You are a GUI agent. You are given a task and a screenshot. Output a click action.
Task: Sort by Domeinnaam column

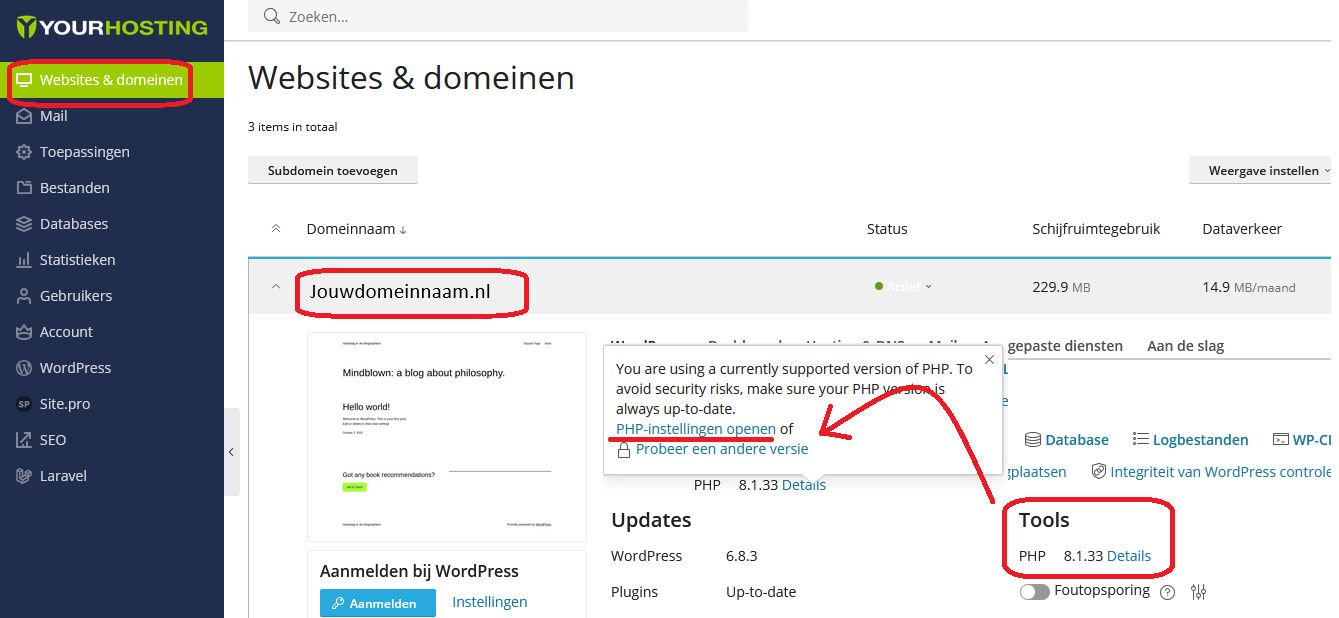(356, 229)
